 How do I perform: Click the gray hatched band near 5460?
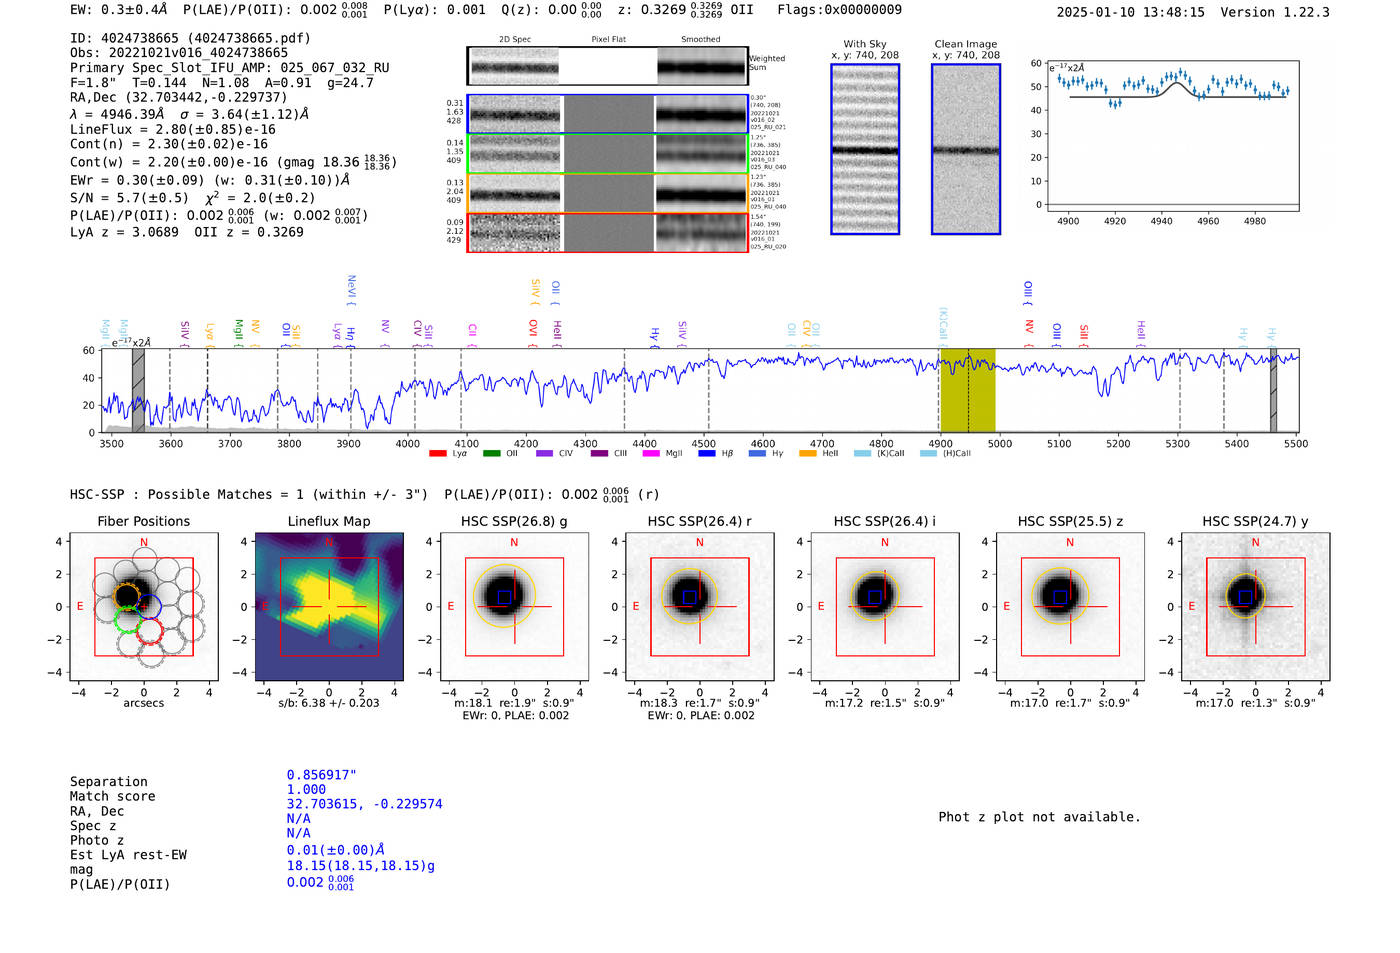1273,390
